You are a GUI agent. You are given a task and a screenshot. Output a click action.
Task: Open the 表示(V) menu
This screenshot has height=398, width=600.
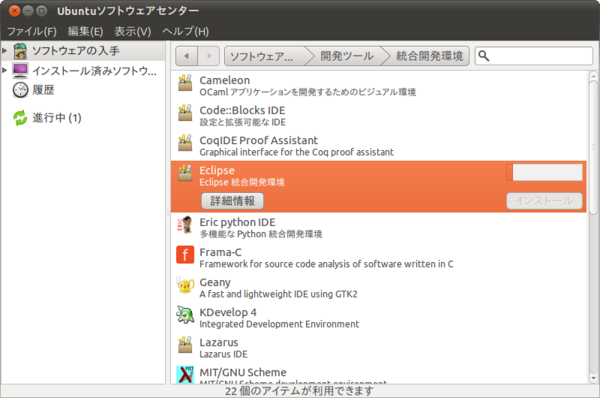[x=133, y=31]
